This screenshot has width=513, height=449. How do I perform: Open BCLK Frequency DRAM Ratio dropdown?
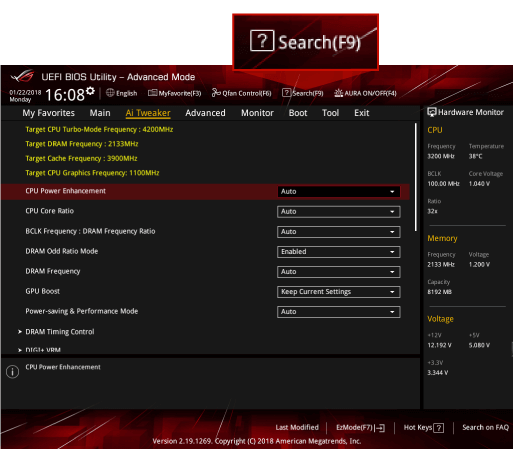click(339, 231)
